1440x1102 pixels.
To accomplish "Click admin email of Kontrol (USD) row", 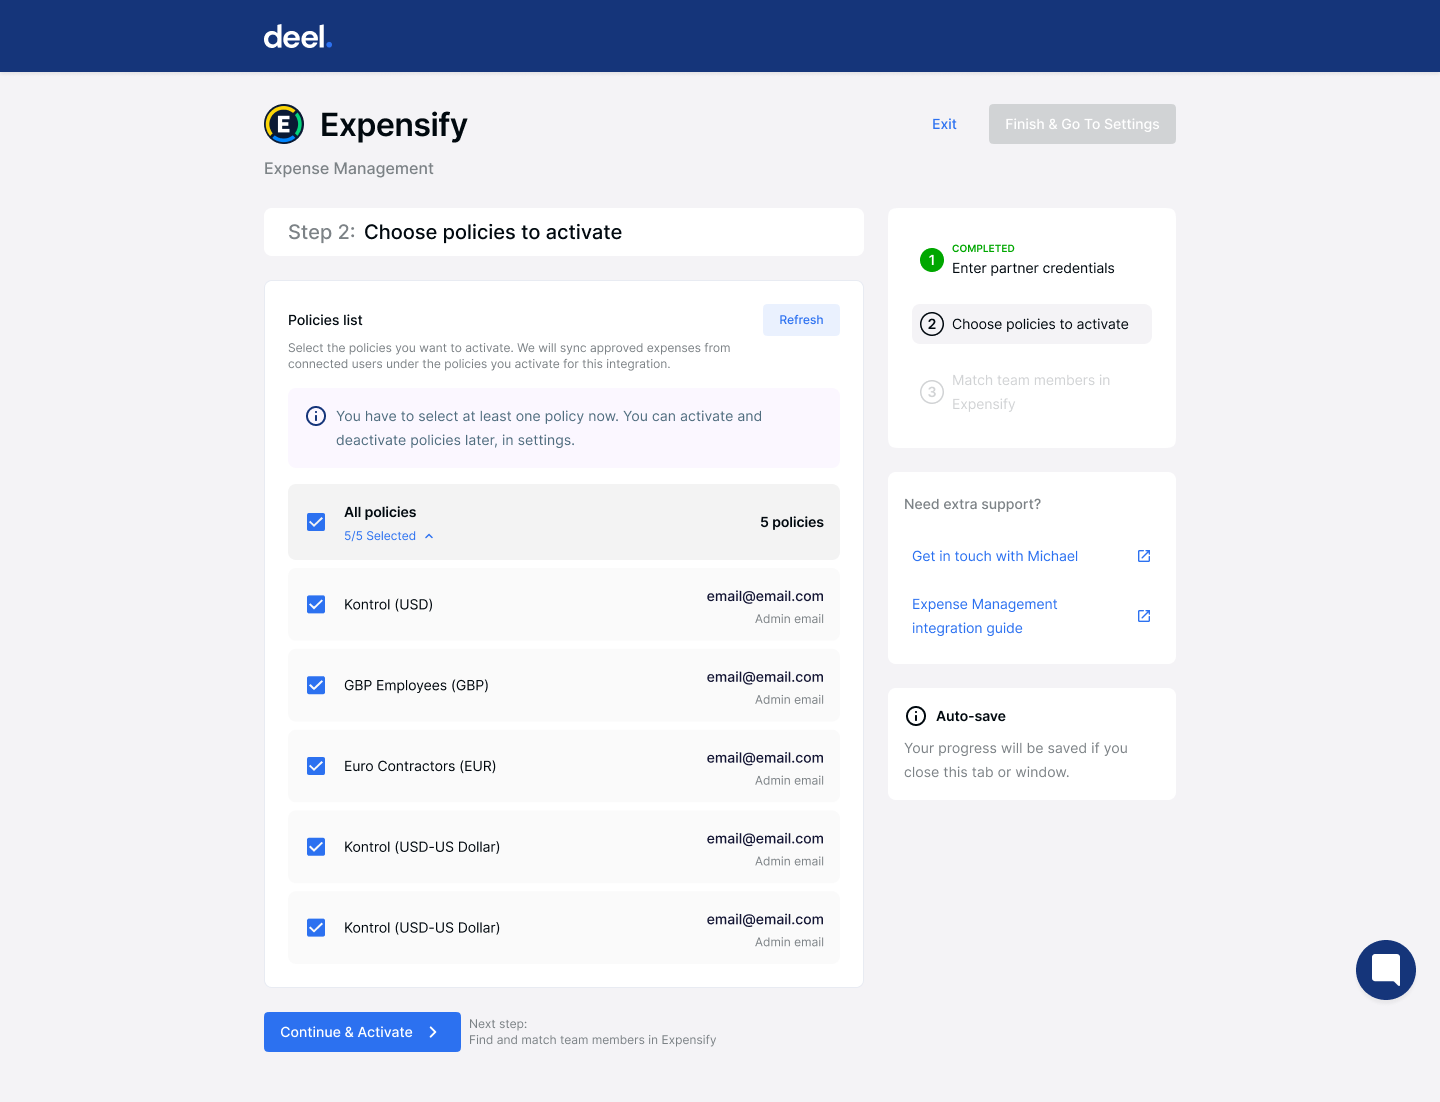I will pos(765,596).
